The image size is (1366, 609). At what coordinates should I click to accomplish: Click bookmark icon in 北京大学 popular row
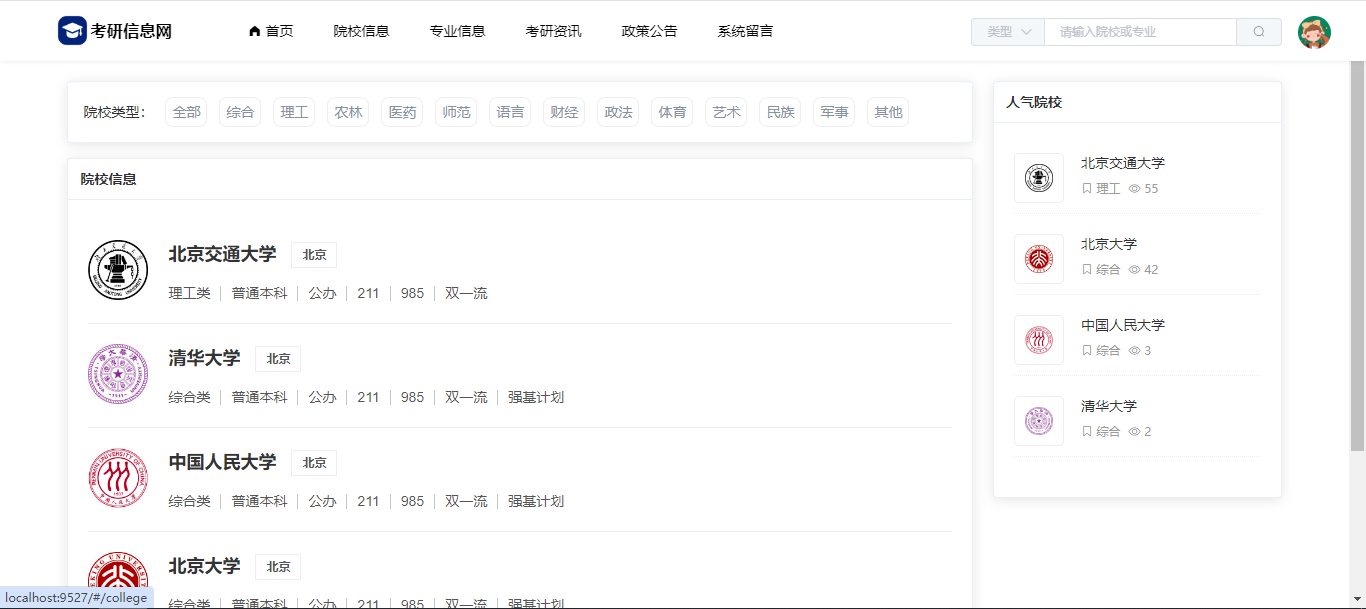pos(1087,270)
